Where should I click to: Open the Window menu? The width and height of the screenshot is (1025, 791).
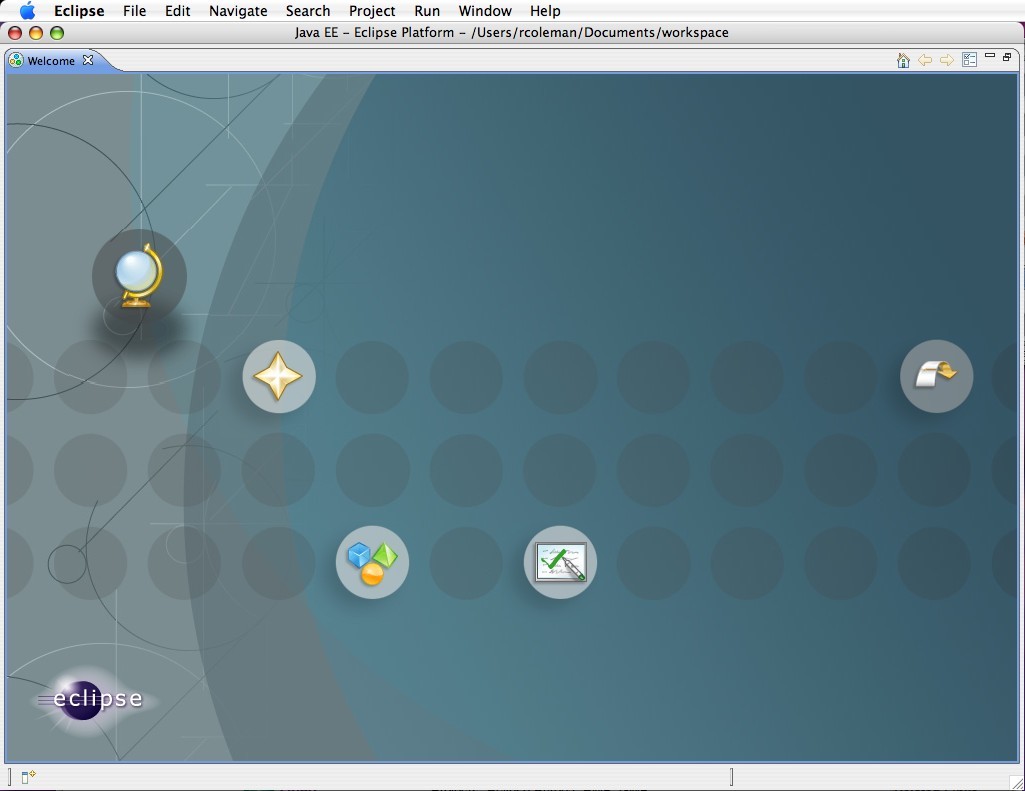(x=483, y=11)
